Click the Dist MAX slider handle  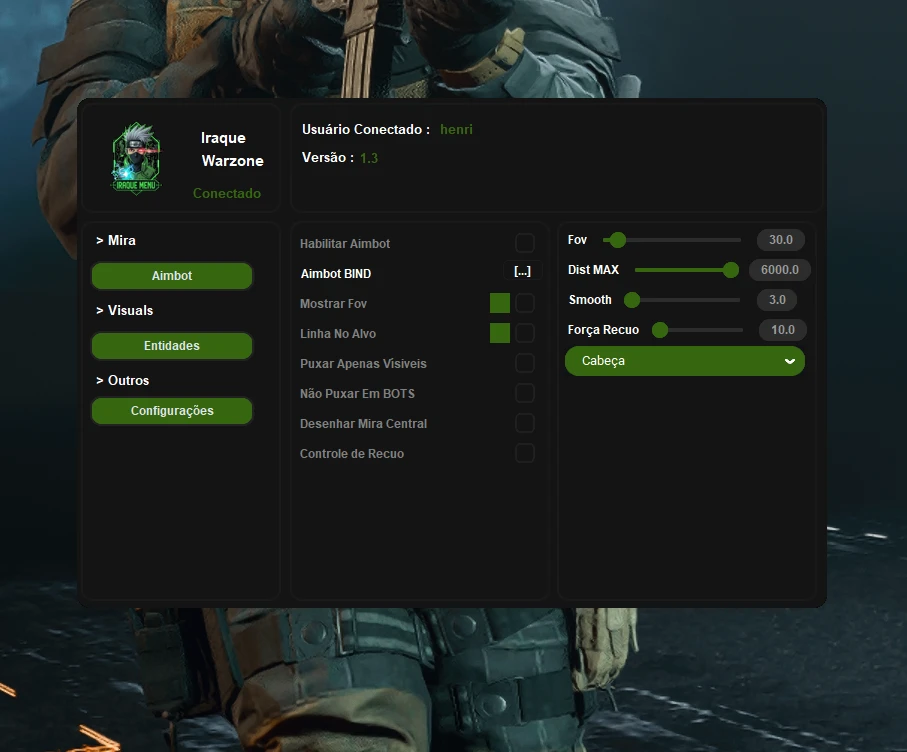pos(731,270)
